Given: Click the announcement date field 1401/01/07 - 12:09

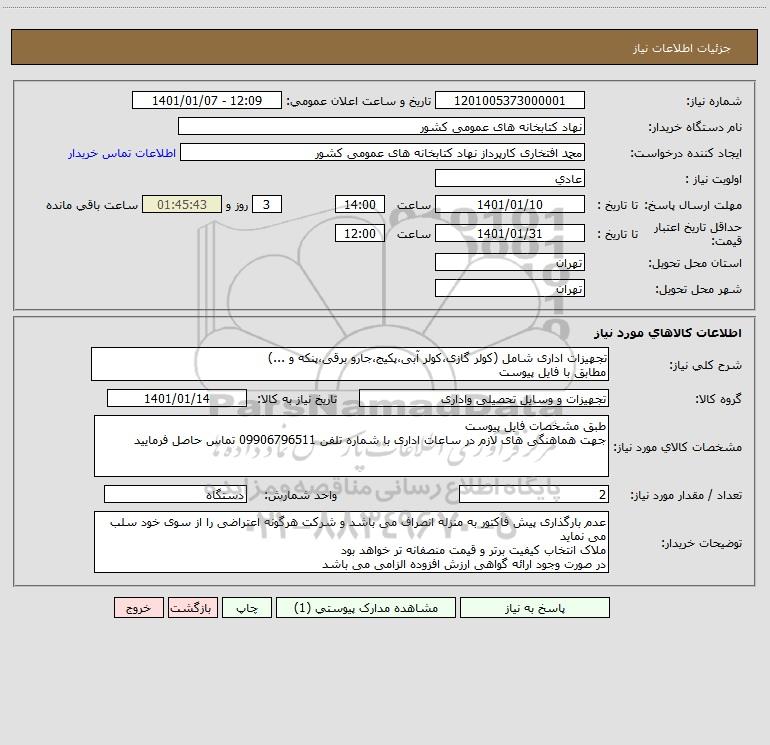Looking at the screenshot, I should (x=207, y=100).
